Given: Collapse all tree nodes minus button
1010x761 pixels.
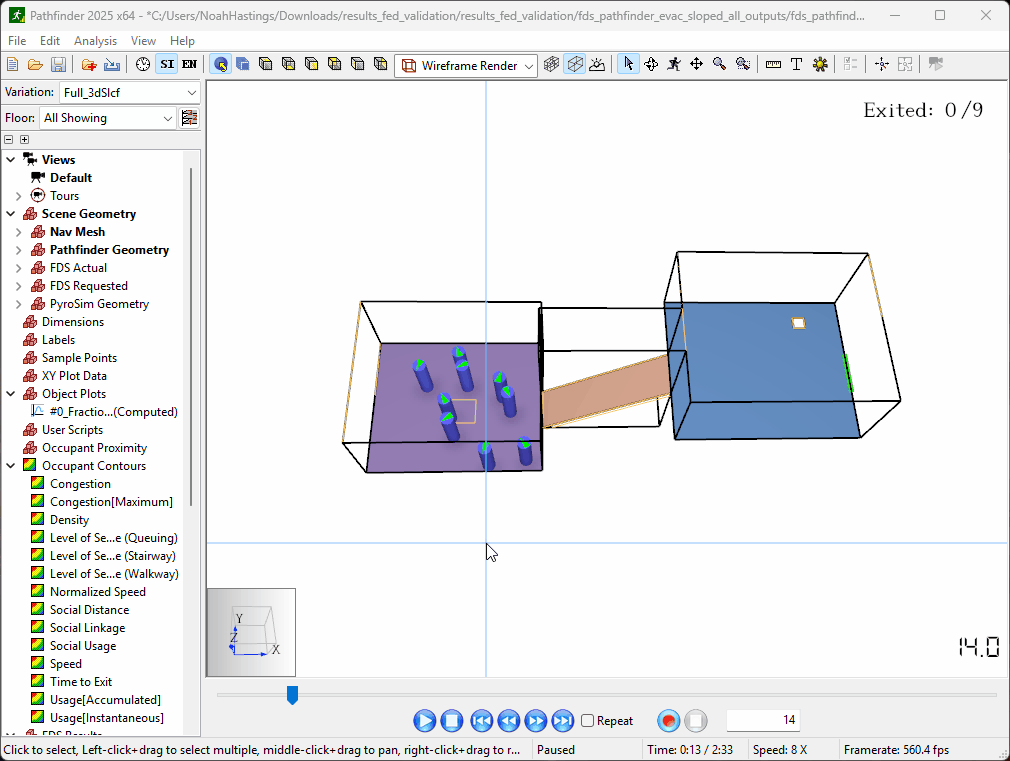Looking at the screenshot, I should tap(8, 139).
